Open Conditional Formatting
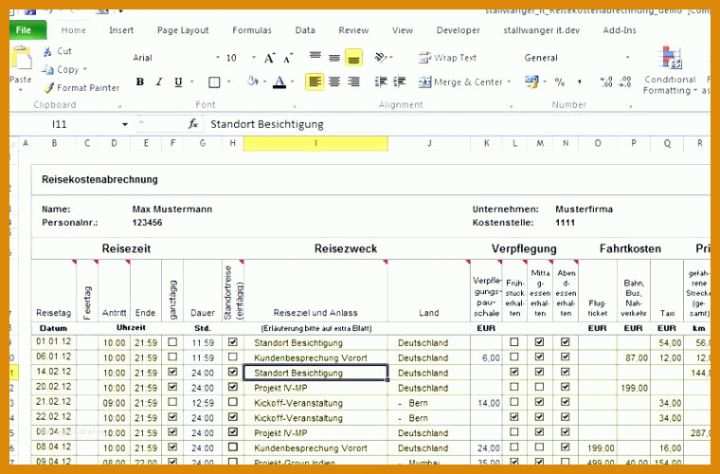Screen dimensions: 720x474 (x=670, y=70)
